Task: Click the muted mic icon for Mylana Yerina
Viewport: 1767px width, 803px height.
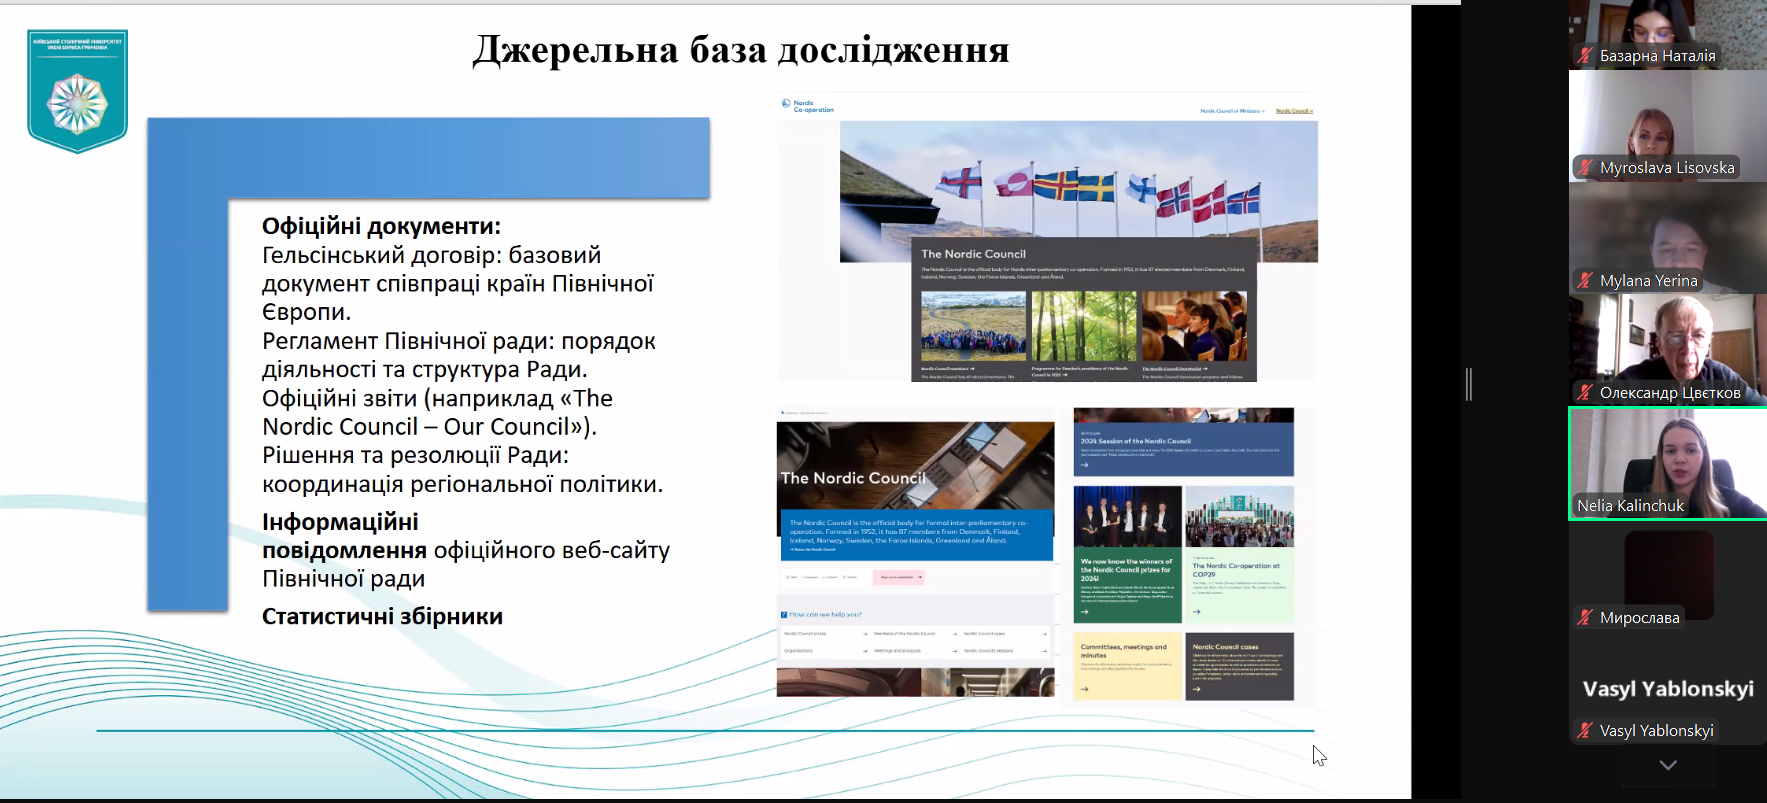Action: [1584, 281]
